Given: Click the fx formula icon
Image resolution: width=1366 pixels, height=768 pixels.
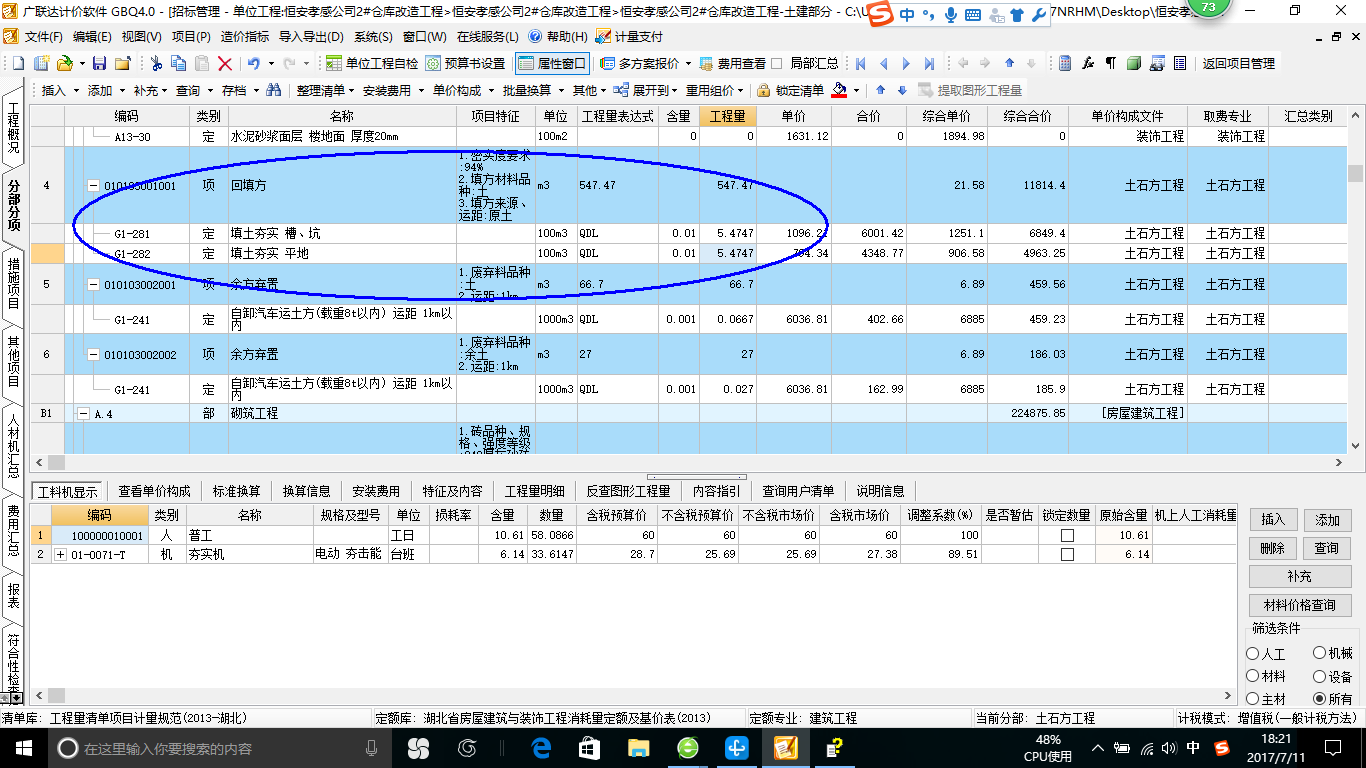Looking at the screenshot, I should click(1088, 63).
